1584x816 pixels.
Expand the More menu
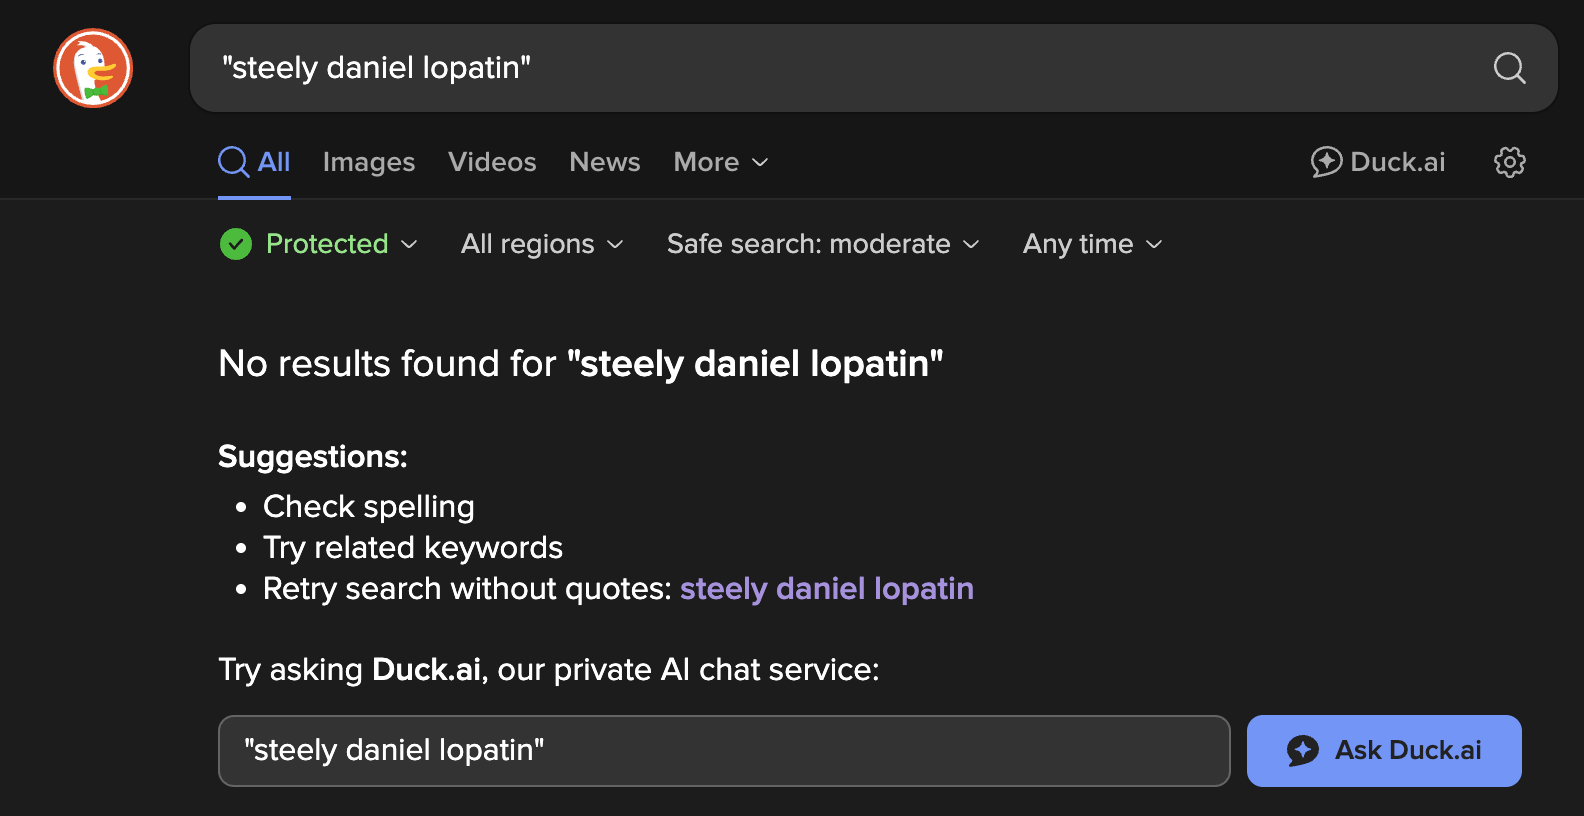pos(720,162)
